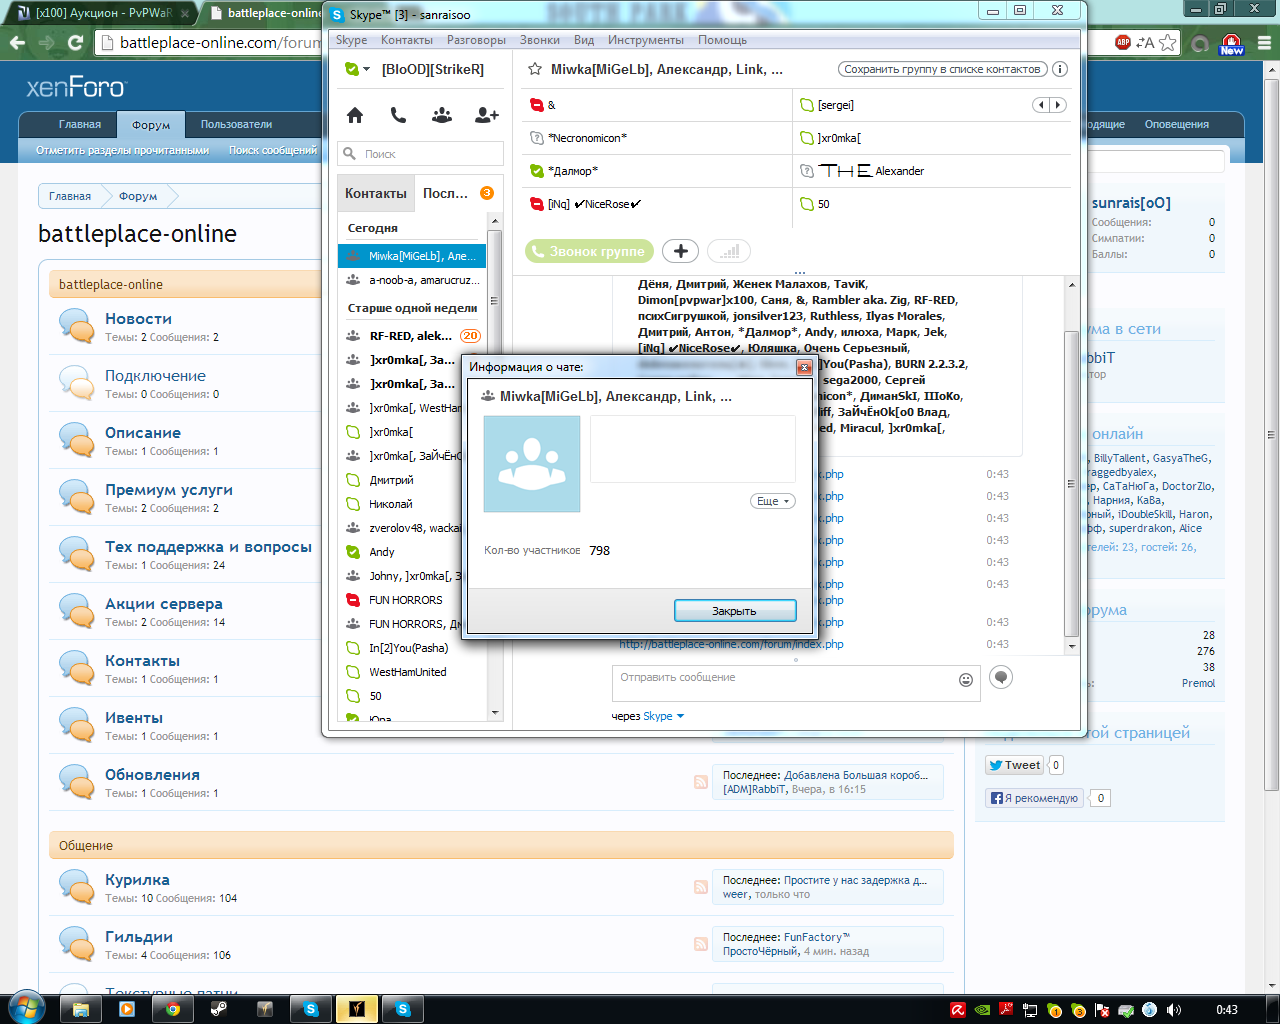Click the RSS icon next to Курилка

(701, 887)
